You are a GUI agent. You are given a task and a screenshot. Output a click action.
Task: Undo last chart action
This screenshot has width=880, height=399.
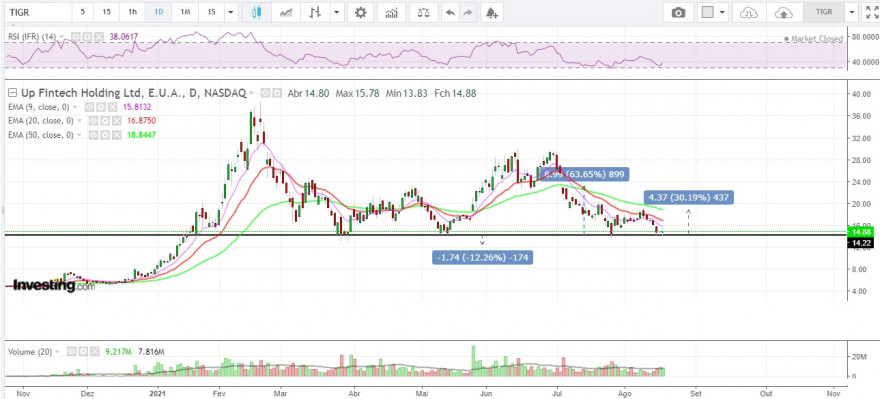pyautogui.click(x=450, y=12)
